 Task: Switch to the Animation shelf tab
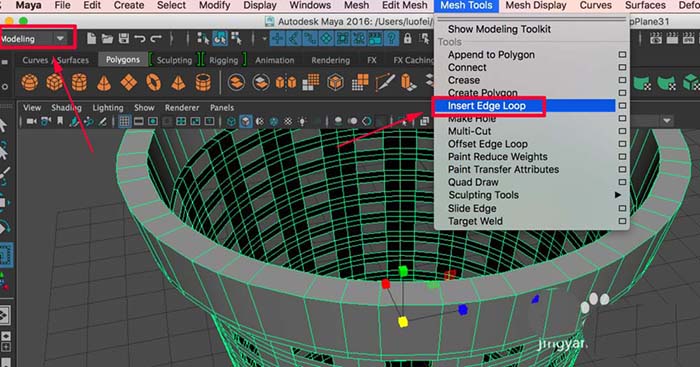pos(275,60)
